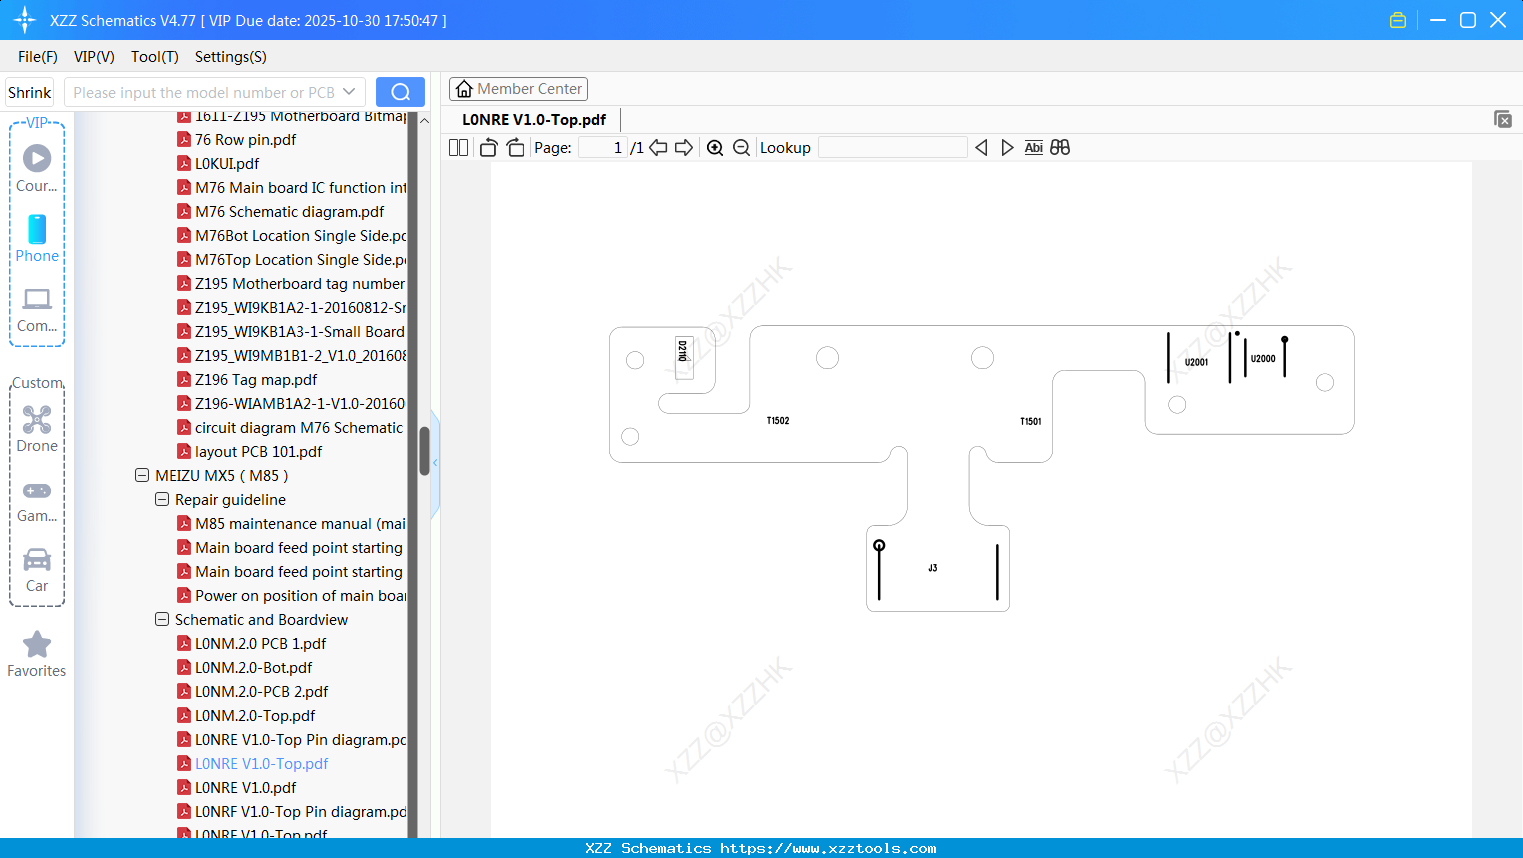Find previous lookup match
Screen dimensions: 1523x858
pos(981,148)
